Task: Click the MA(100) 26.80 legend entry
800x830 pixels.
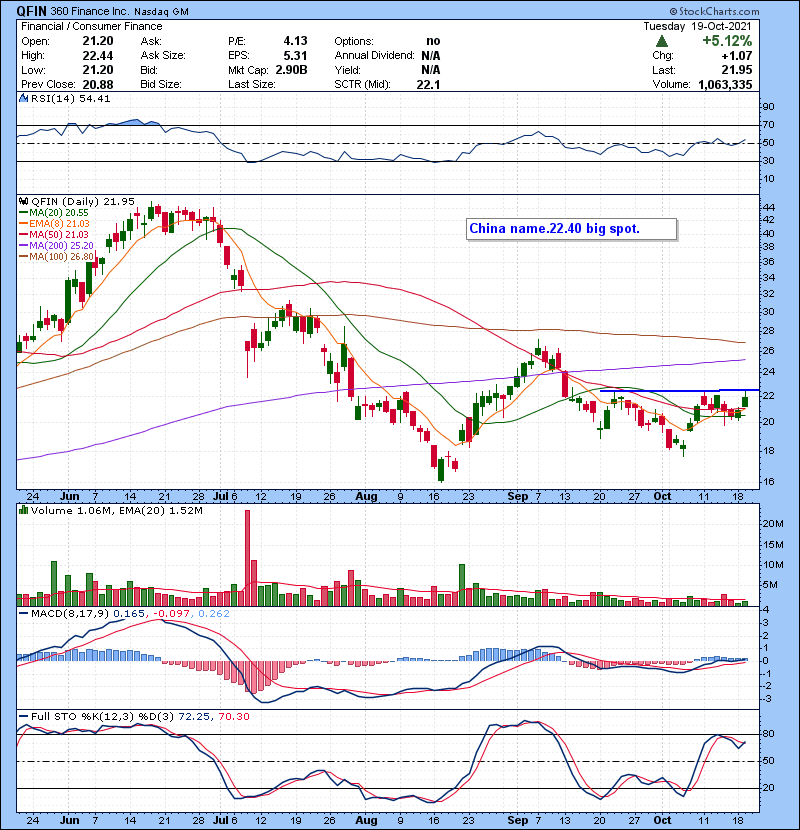Action: tap(57, 257)
